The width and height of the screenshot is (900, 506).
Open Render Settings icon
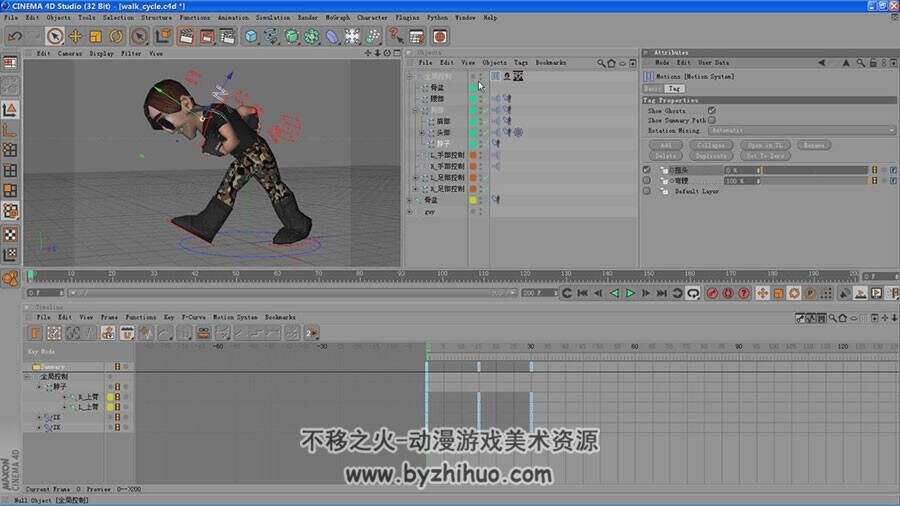tap(228, 37)
